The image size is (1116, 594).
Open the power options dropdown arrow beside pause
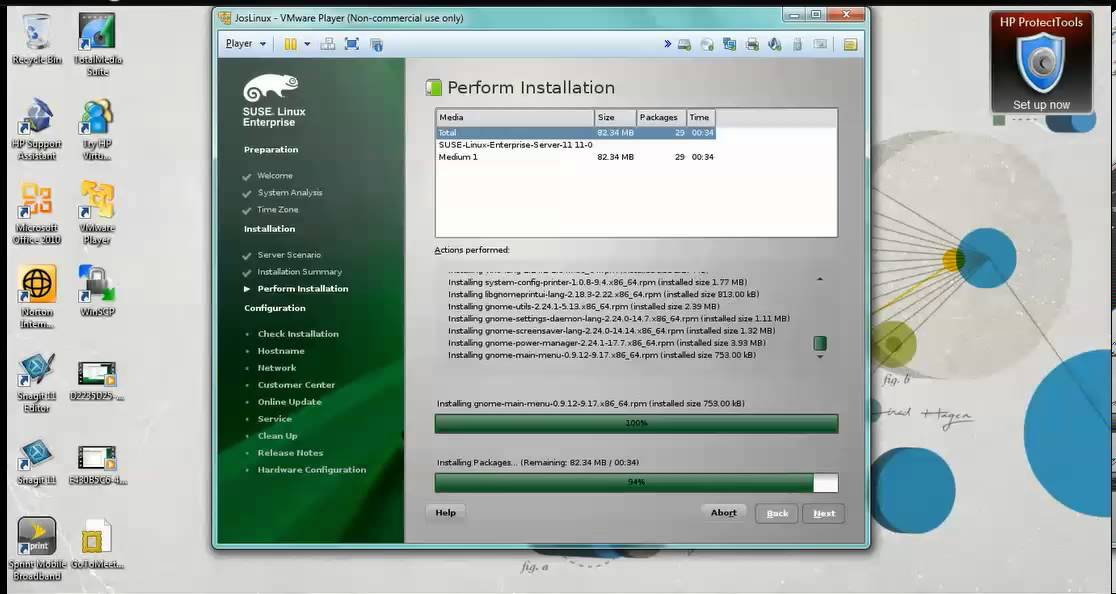[307, 44]
